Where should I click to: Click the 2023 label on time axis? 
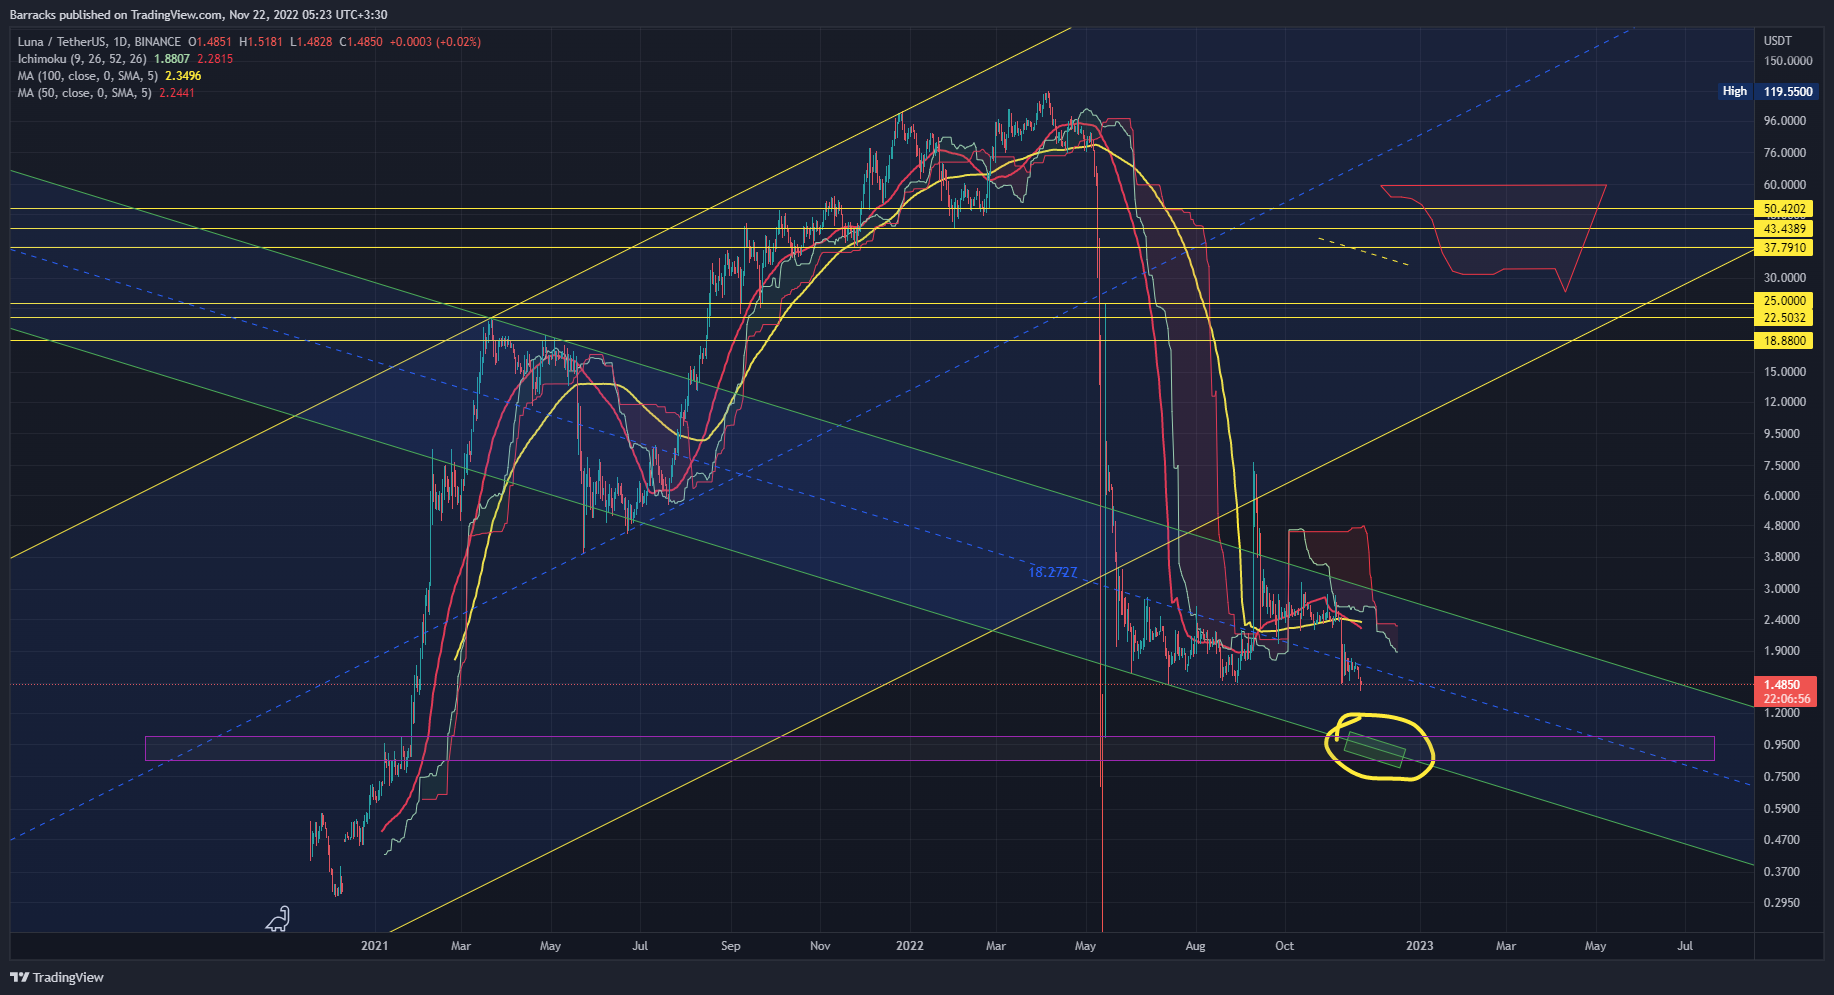point(1419,946)
